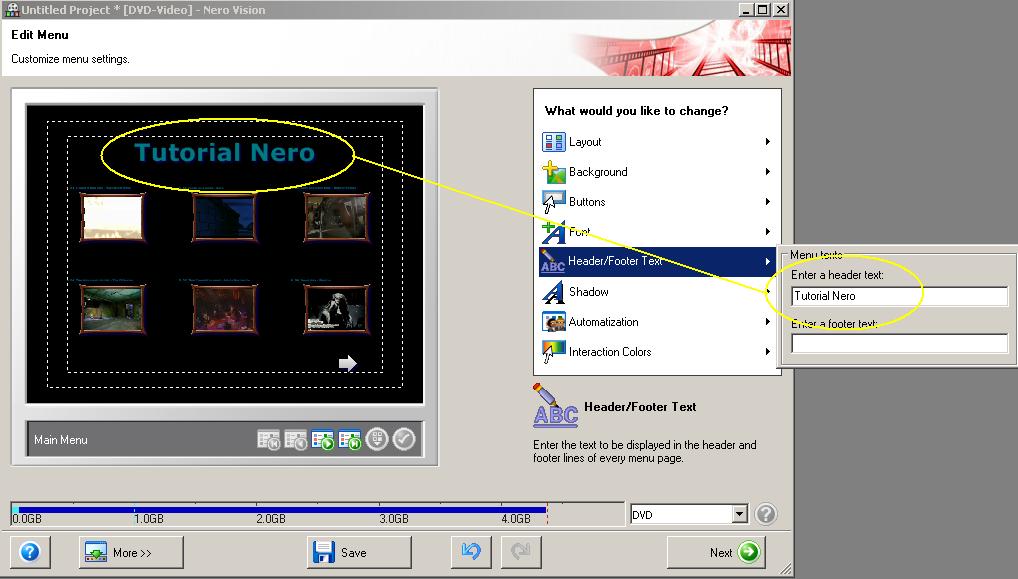Click the Layout grid icon
Screen dimensions: 1018x579
click(554, 142)
